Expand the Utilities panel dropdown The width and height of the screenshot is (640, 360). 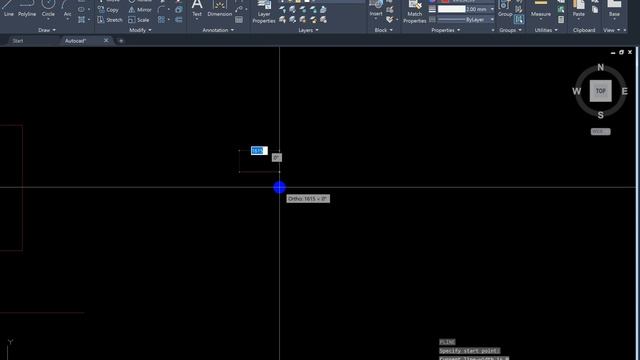[x=546, y=30]
